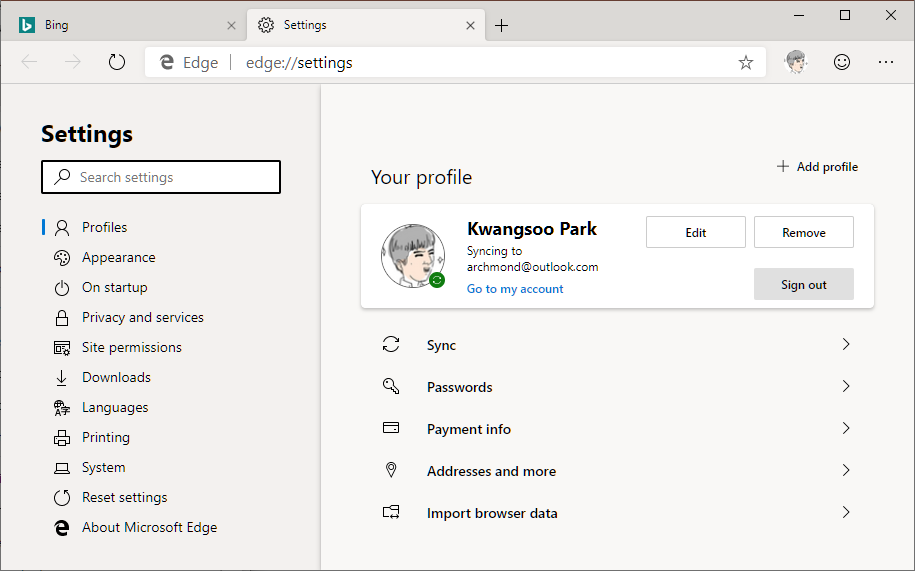This screenshot has width=915, height=571.
Task: Click Add profile
Action: pos(818,167)
